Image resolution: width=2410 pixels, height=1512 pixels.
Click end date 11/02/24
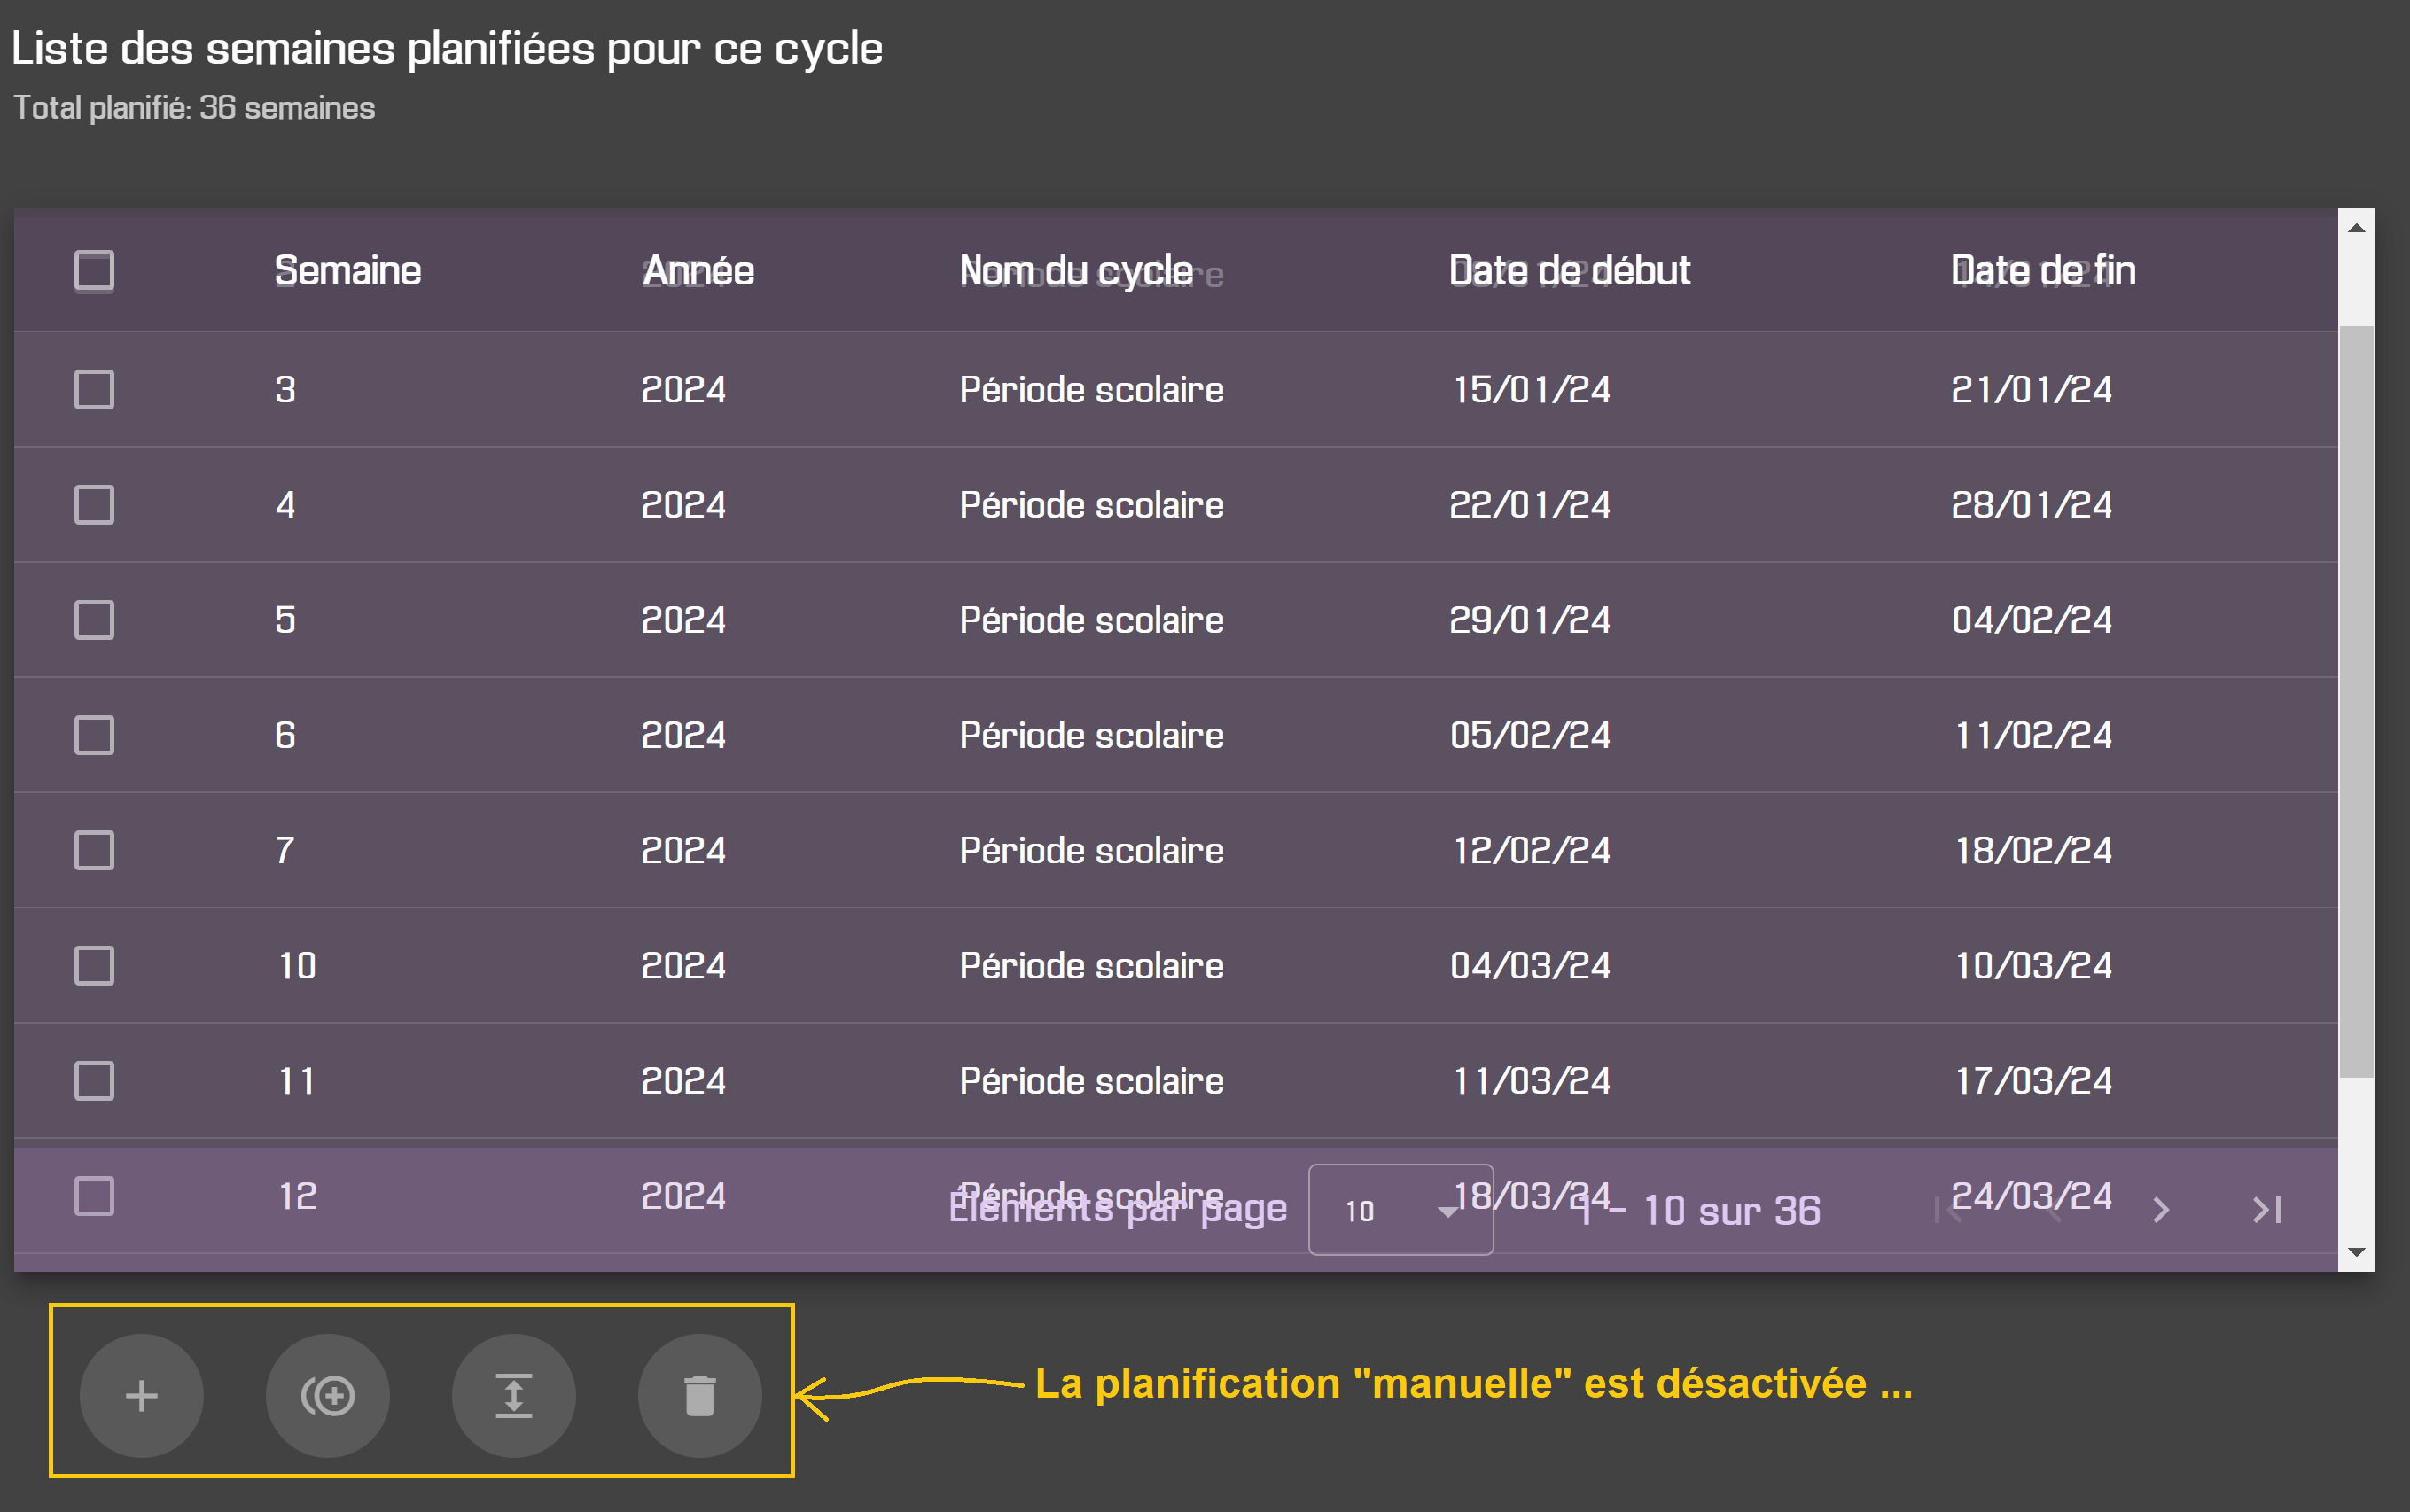click(x=2033, y=735)
